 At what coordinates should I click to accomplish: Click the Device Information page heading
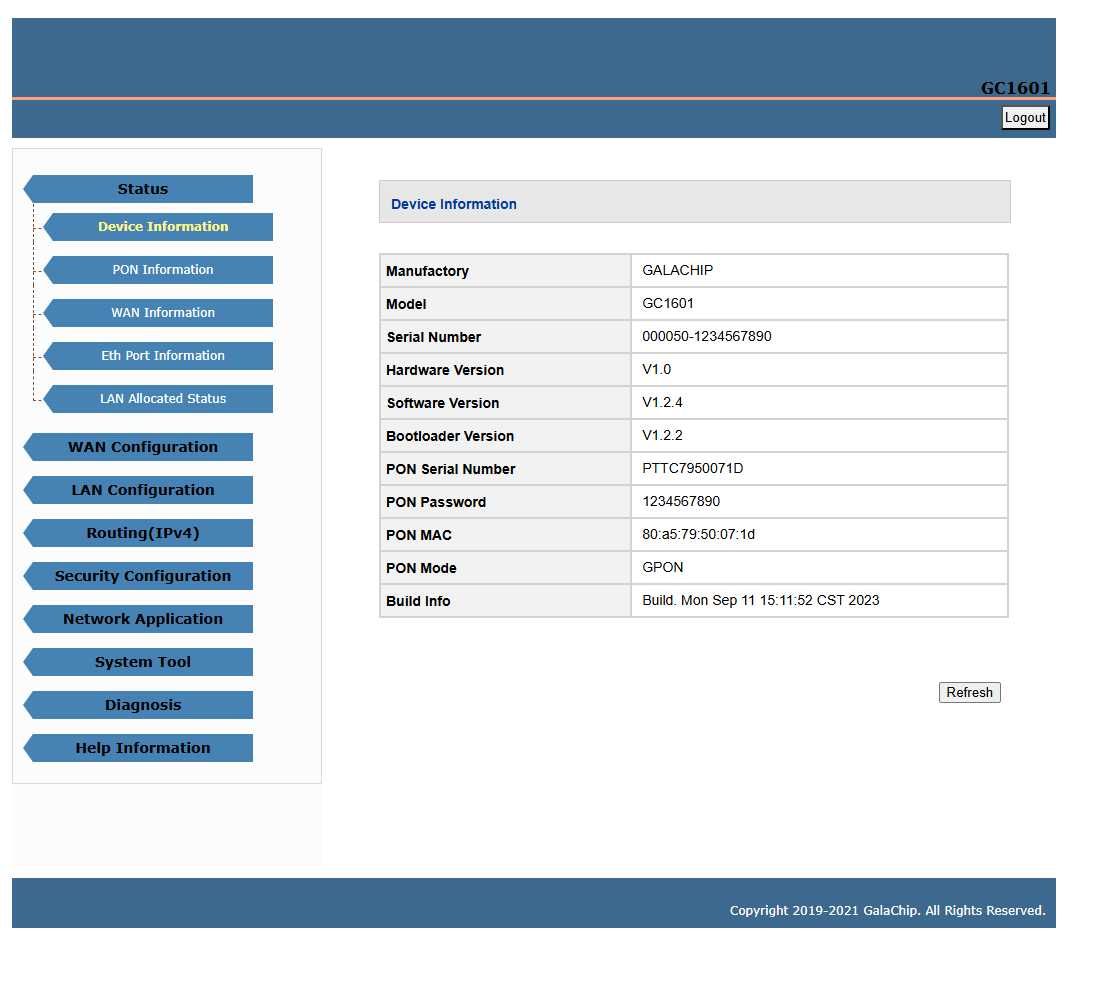click(x=454, y=204)
